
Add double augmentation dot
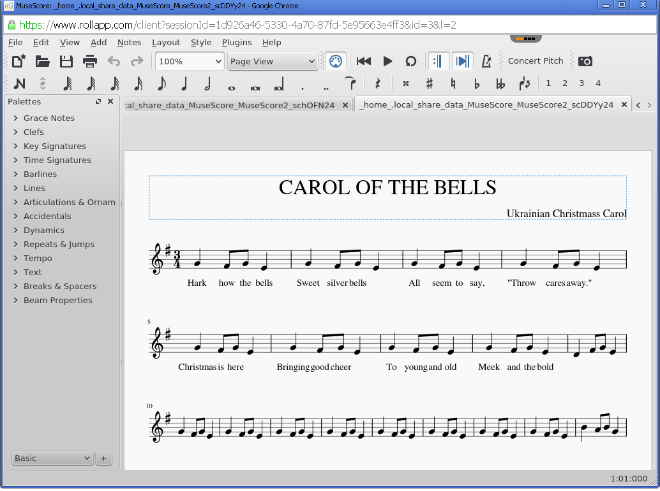coord(326,88)
